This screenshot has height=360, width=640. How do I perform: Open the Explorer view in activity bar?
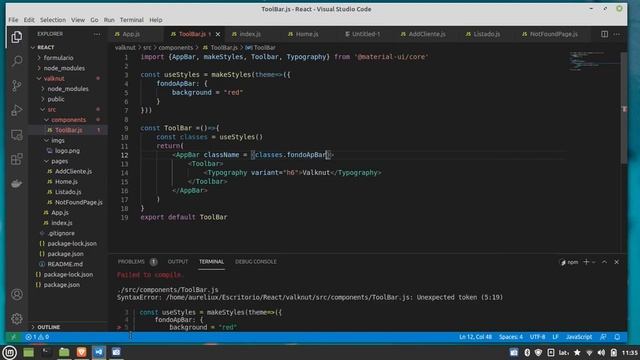click(17, 37)
